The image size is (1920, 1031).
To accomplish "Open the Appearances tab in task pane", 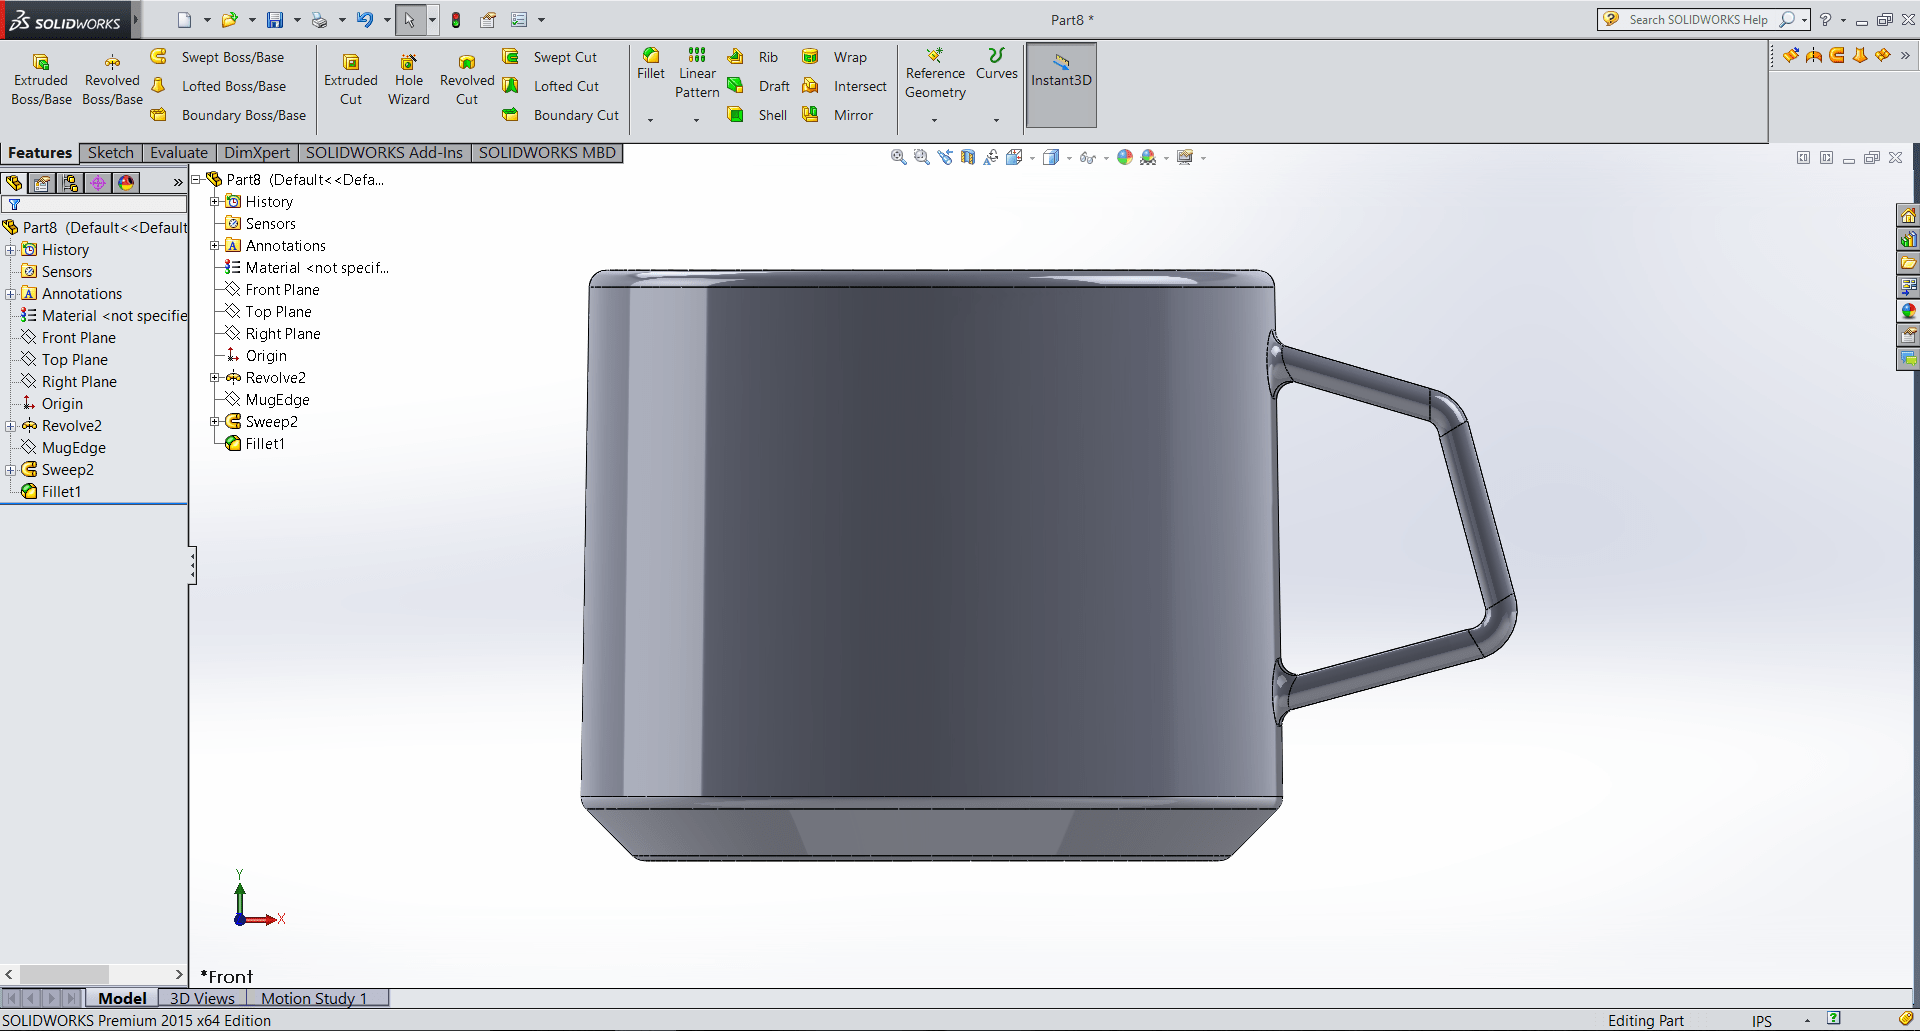I will [x=1908, y=311].
